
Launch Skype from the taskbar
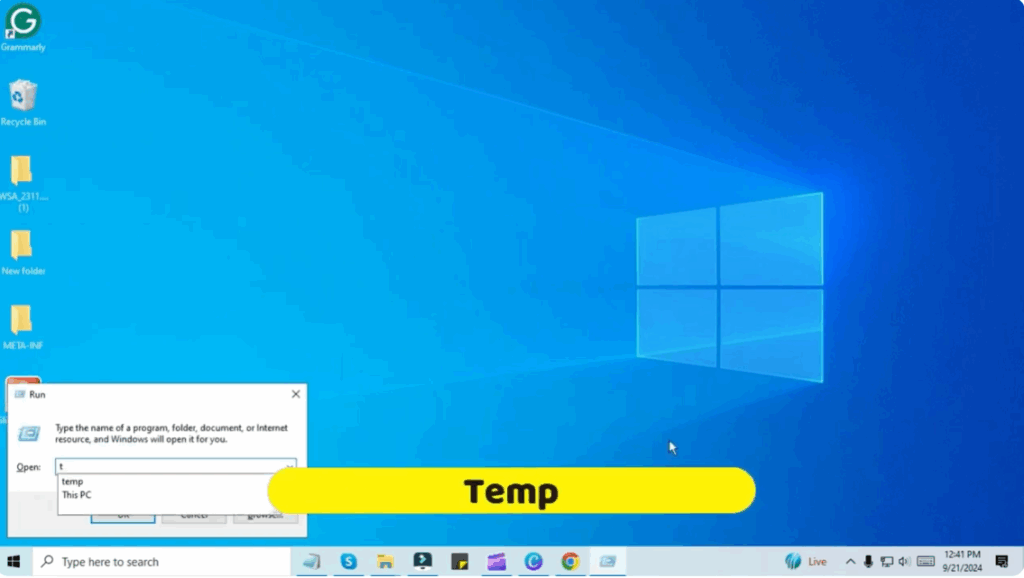click(x=348, y=561)
